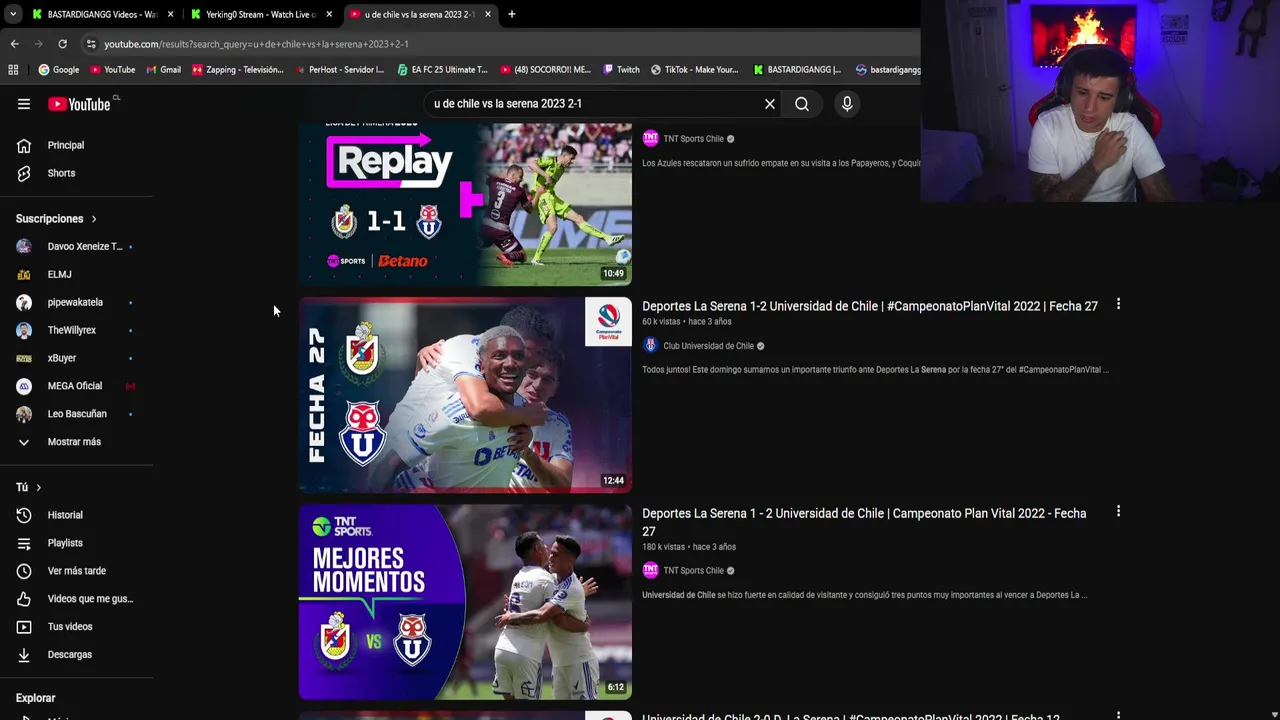This screenshot has height=720, width=1280.
Task: Open video title with #CampeonatoPlanVital 2022 Fecha 27
Action: (870, 306)
